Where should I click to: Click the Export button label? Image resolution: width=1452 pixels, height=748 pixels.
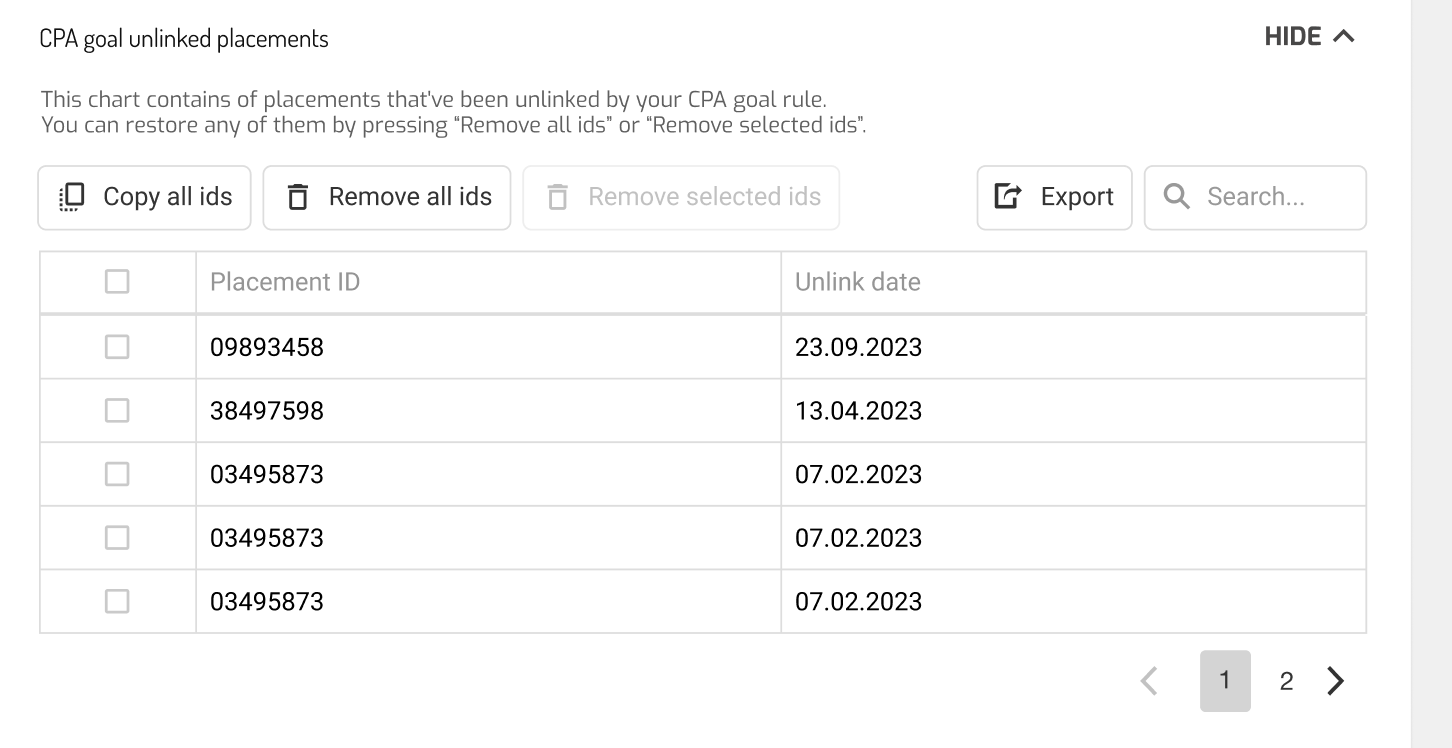1077,197
